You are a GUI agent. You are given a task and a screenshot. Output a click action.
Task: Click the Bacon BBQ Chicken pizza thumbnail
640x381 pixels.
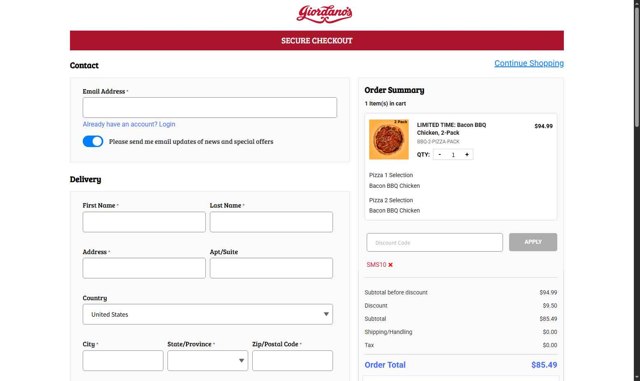pyautogui.click(x=389, y=139)
